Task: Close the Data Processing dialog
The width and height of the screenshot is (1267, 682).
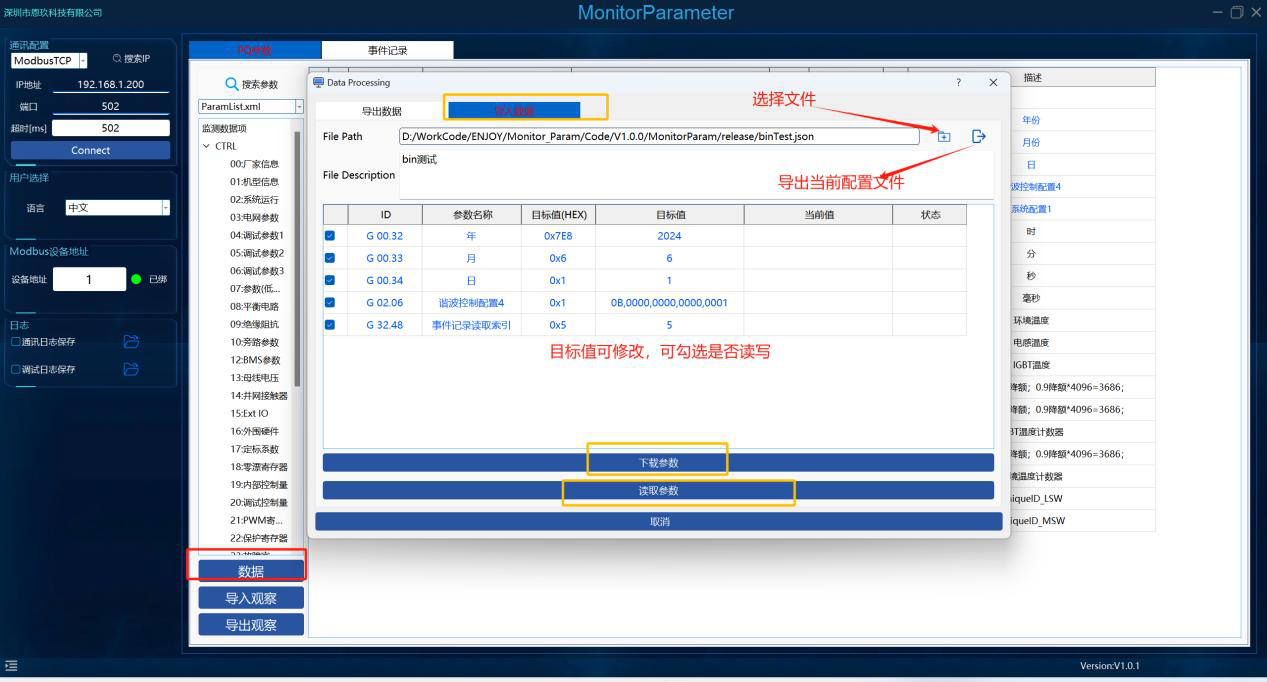Action: [993, 82]
